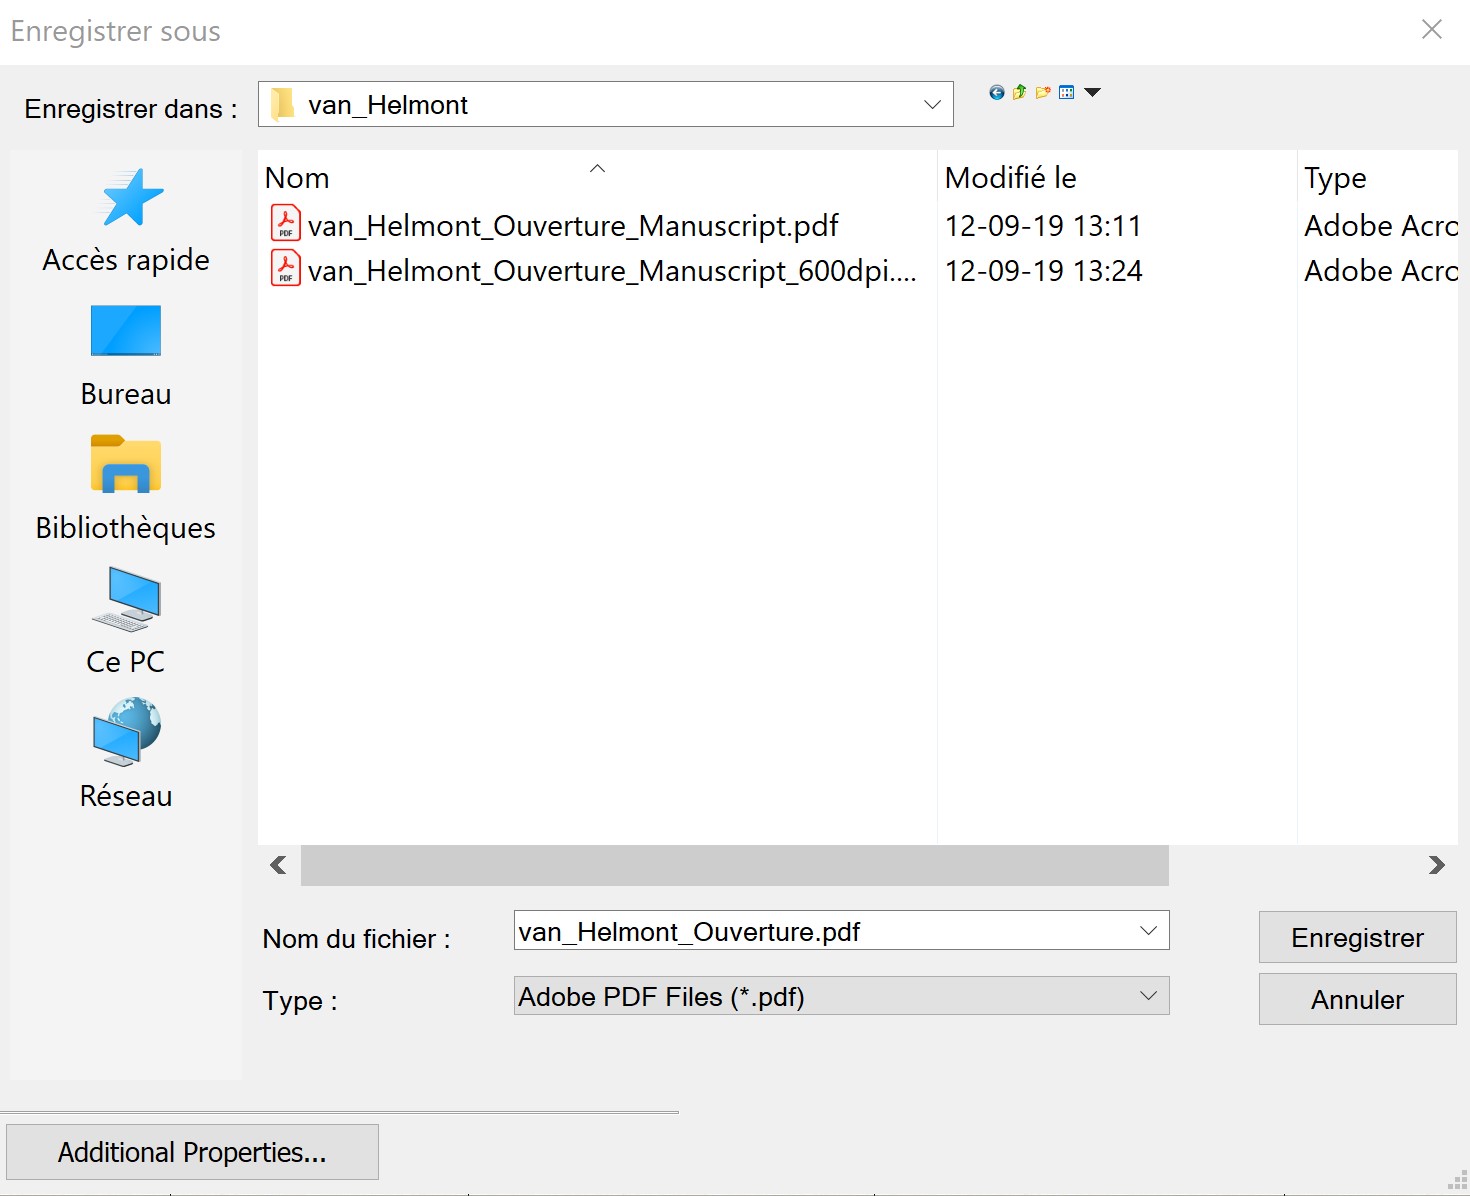Expand the van_Helmont folder dropdown
This screenshot has width=1470, height=1196.
[x=932, y=105]
